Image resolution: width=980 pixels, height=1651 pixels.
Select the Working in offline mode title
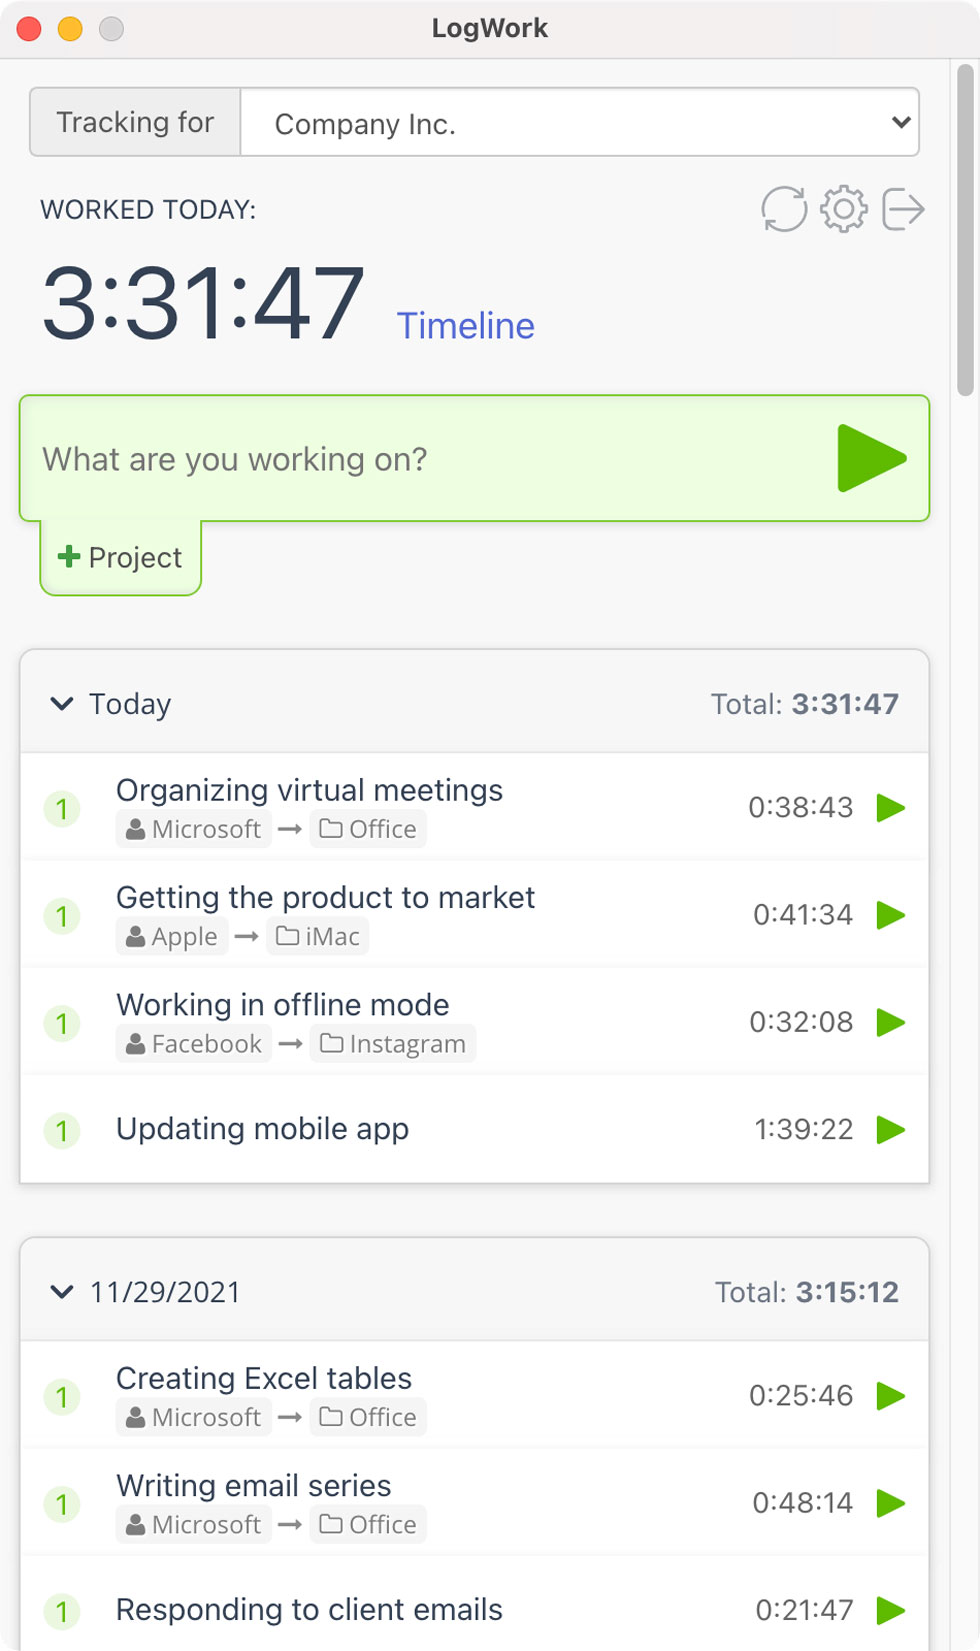(x=283, y=1004)
